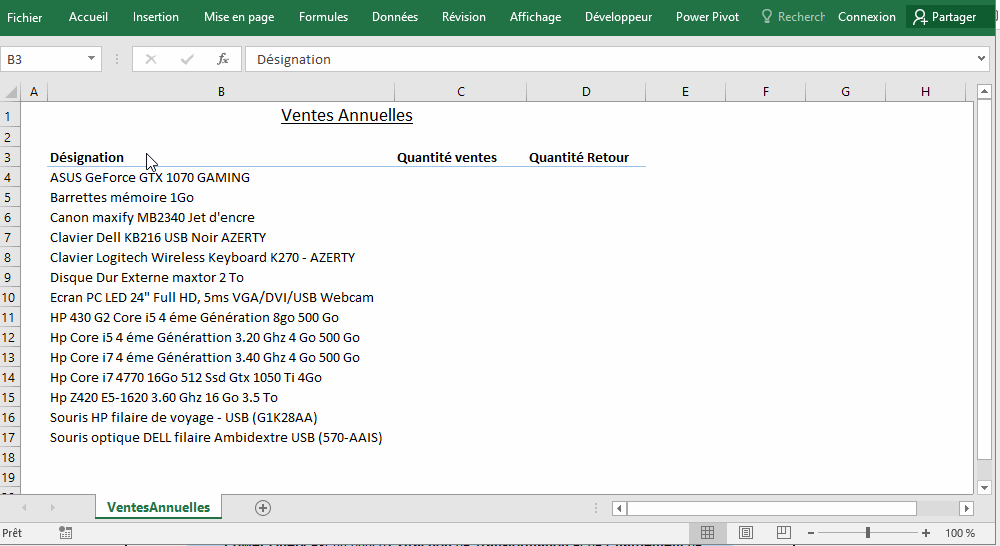Select cell Clavier Dell KB216 USB Noir AZERTY

pyautogui.click(x=221, y=237)
